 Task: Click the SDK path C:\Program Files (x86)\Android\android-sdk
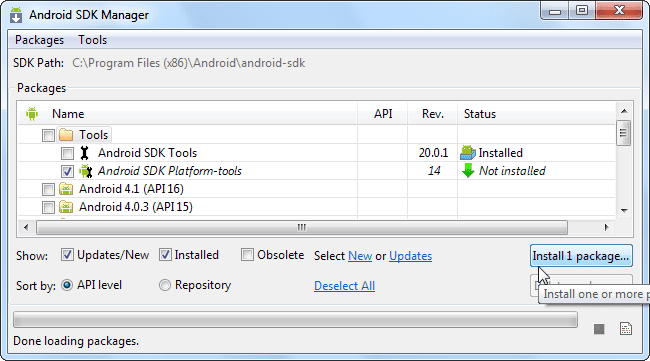pyautogui.click(x=189, y=63)
